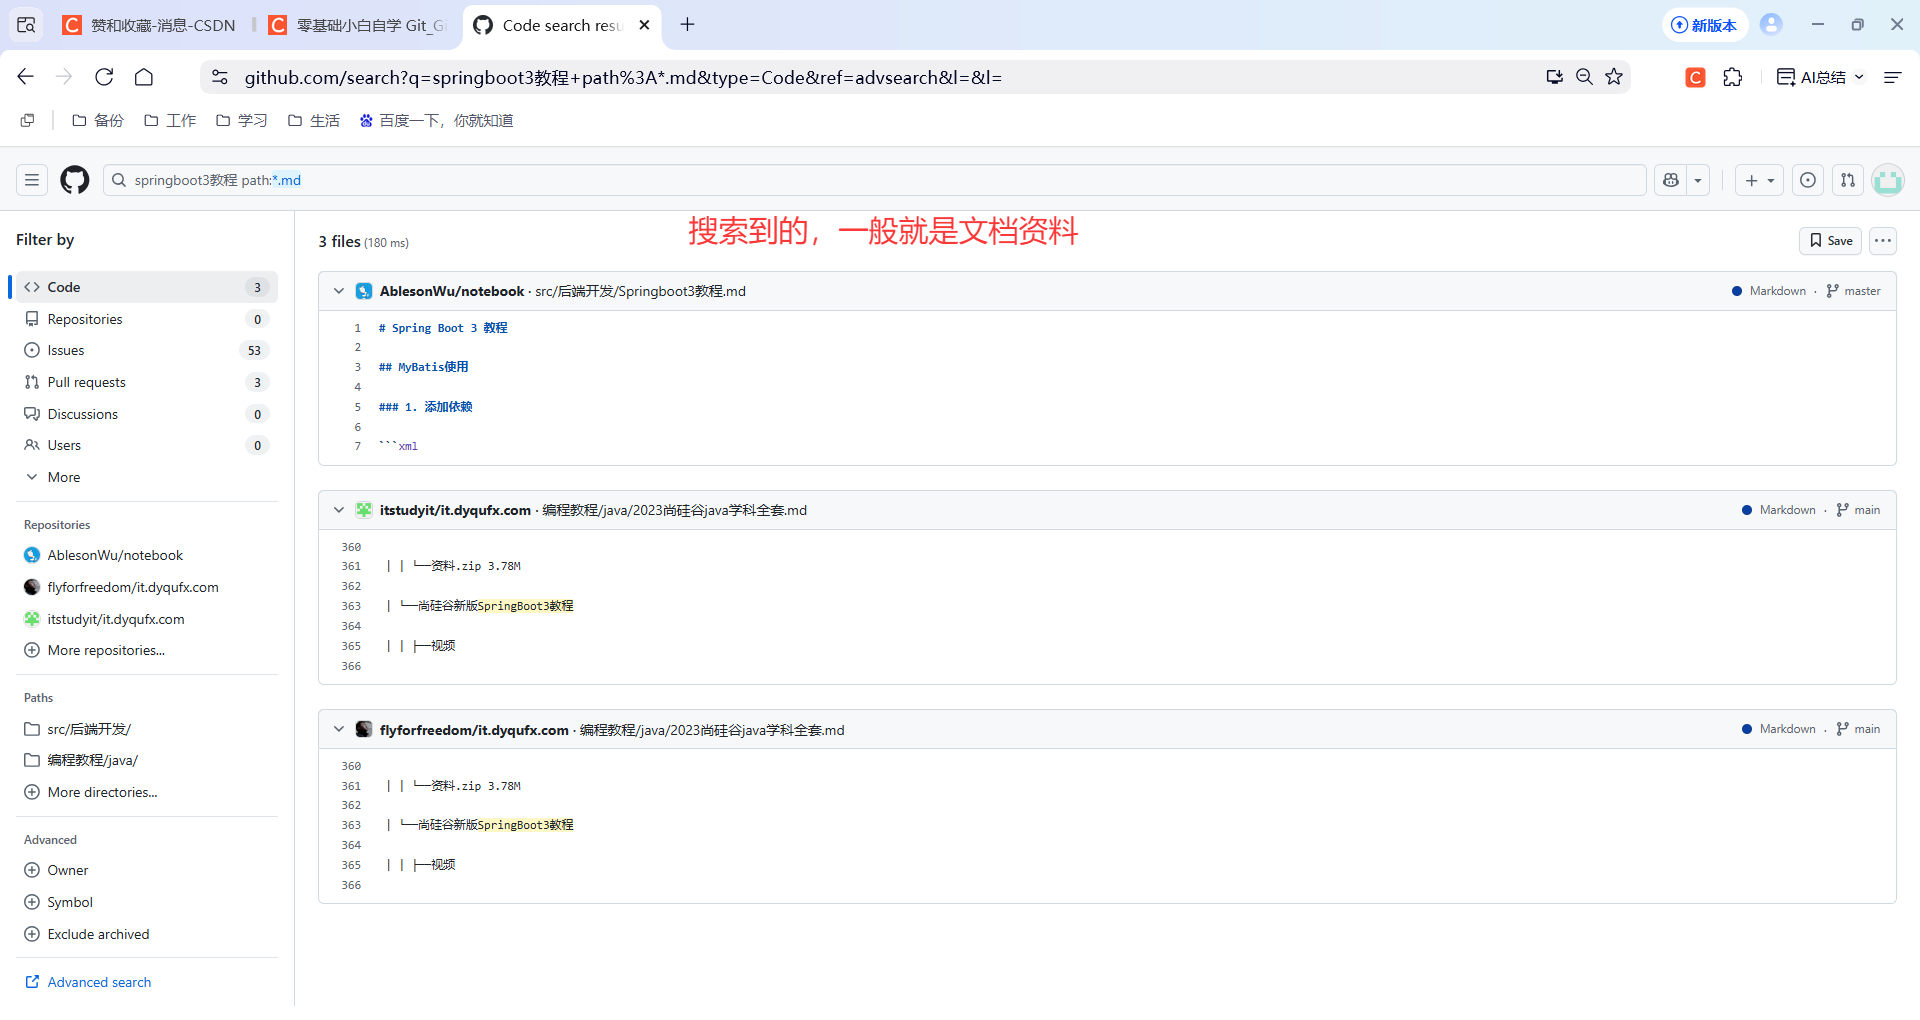Click the Copilot icon in header
The image size is (1920, 1020).
(1670, 180)
